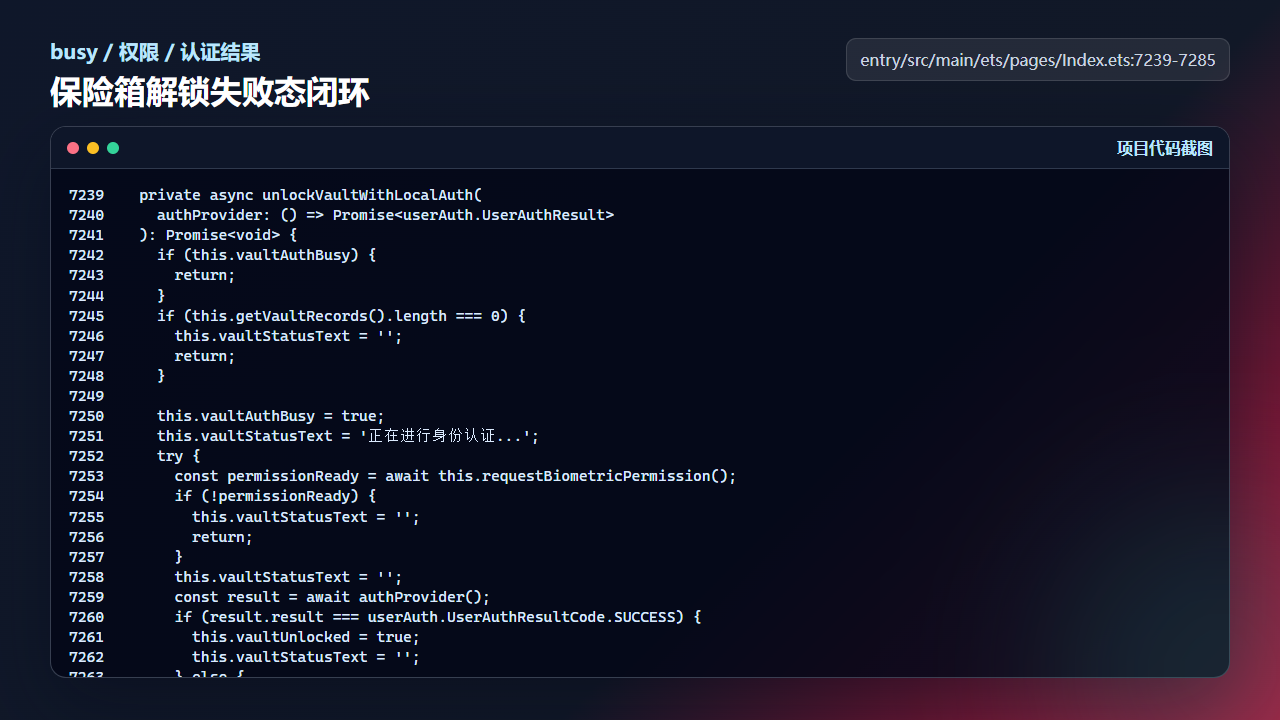Viewport: 1280px width, 720px height.
Task: Click the await authProvider() line
Action: 332,596
